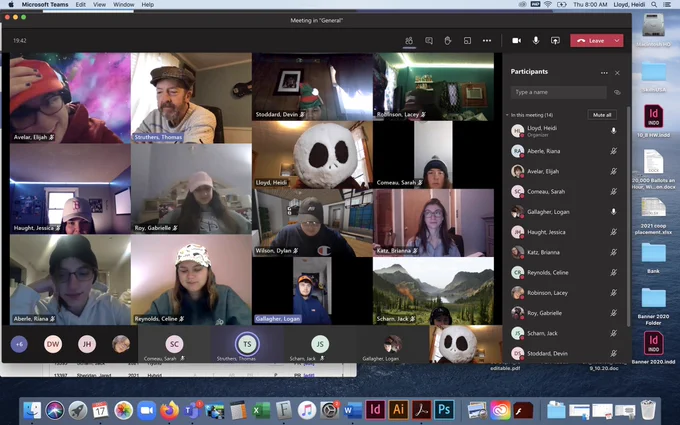The width and height of the screenshot is (680, 425).
Task: Open the meeting chat icon
Action: [429, 41]
